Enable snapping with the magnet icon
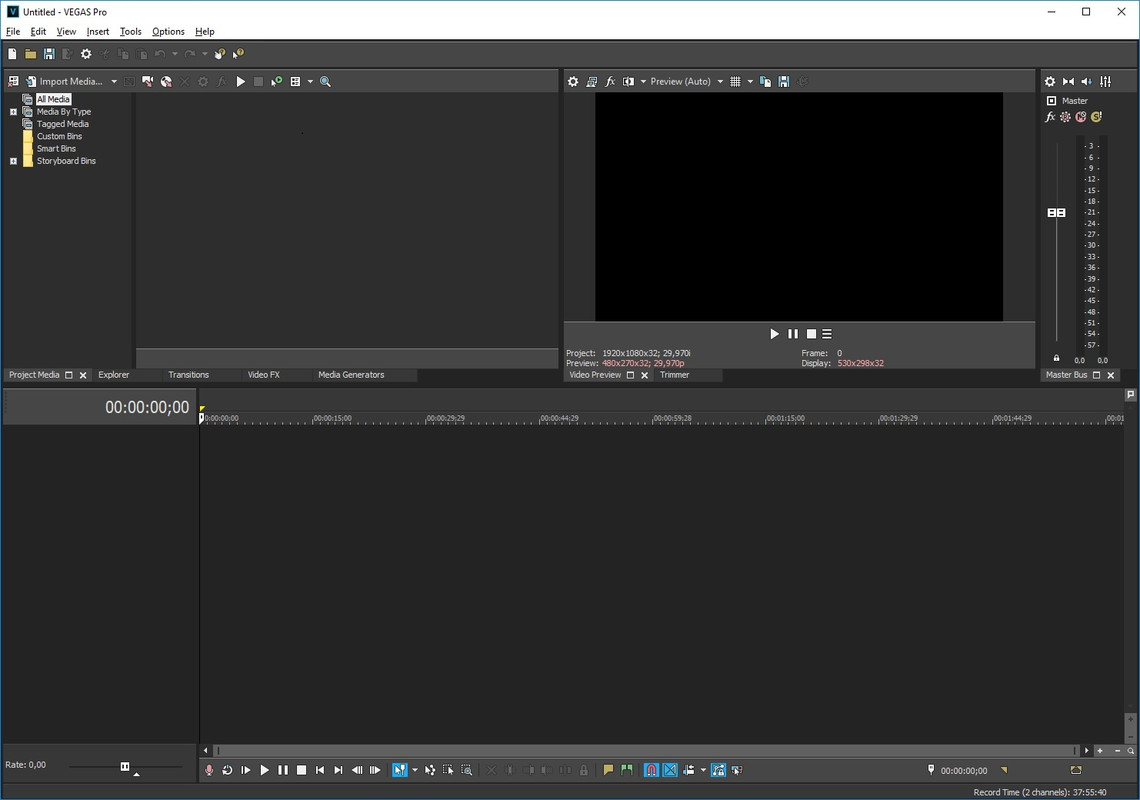The width and height of the screenshot is (1140, 800). pyautogui.click(x=651, y=770)
